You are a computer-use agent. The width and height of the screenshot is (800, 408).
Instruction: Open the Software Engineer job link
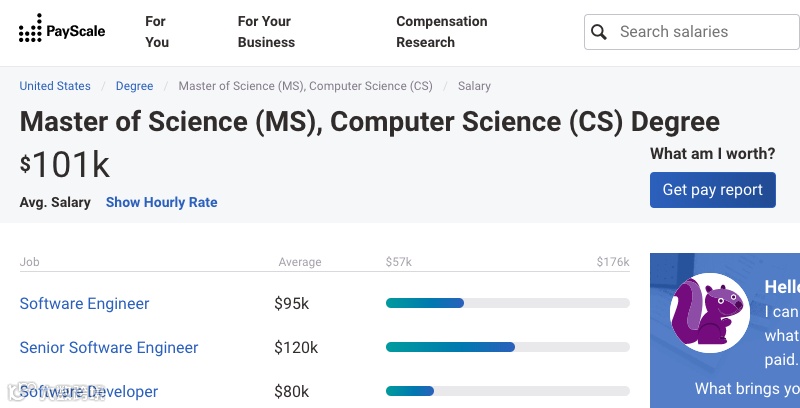click(84, 303)
